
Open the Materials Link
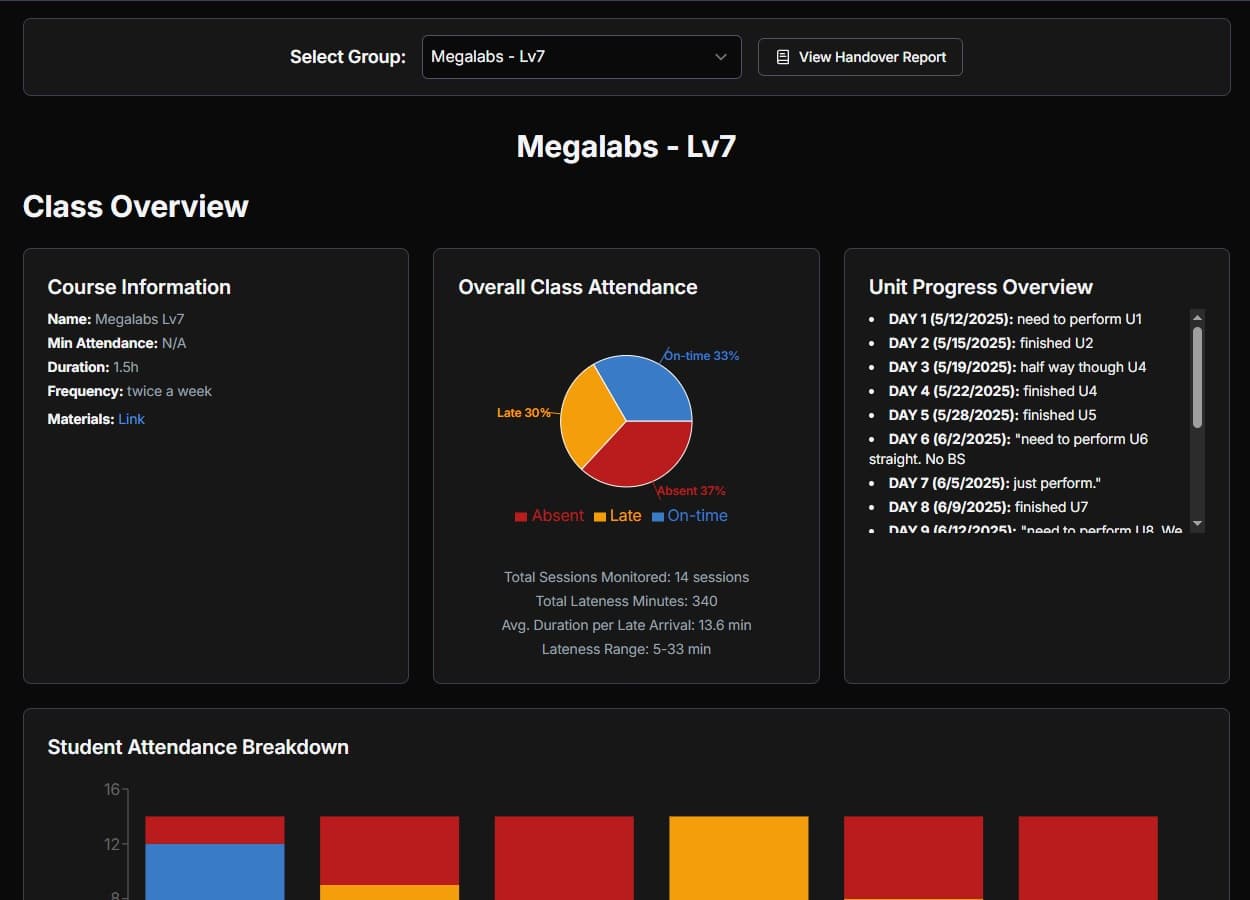pyautogui.click(x=131, y=418)
